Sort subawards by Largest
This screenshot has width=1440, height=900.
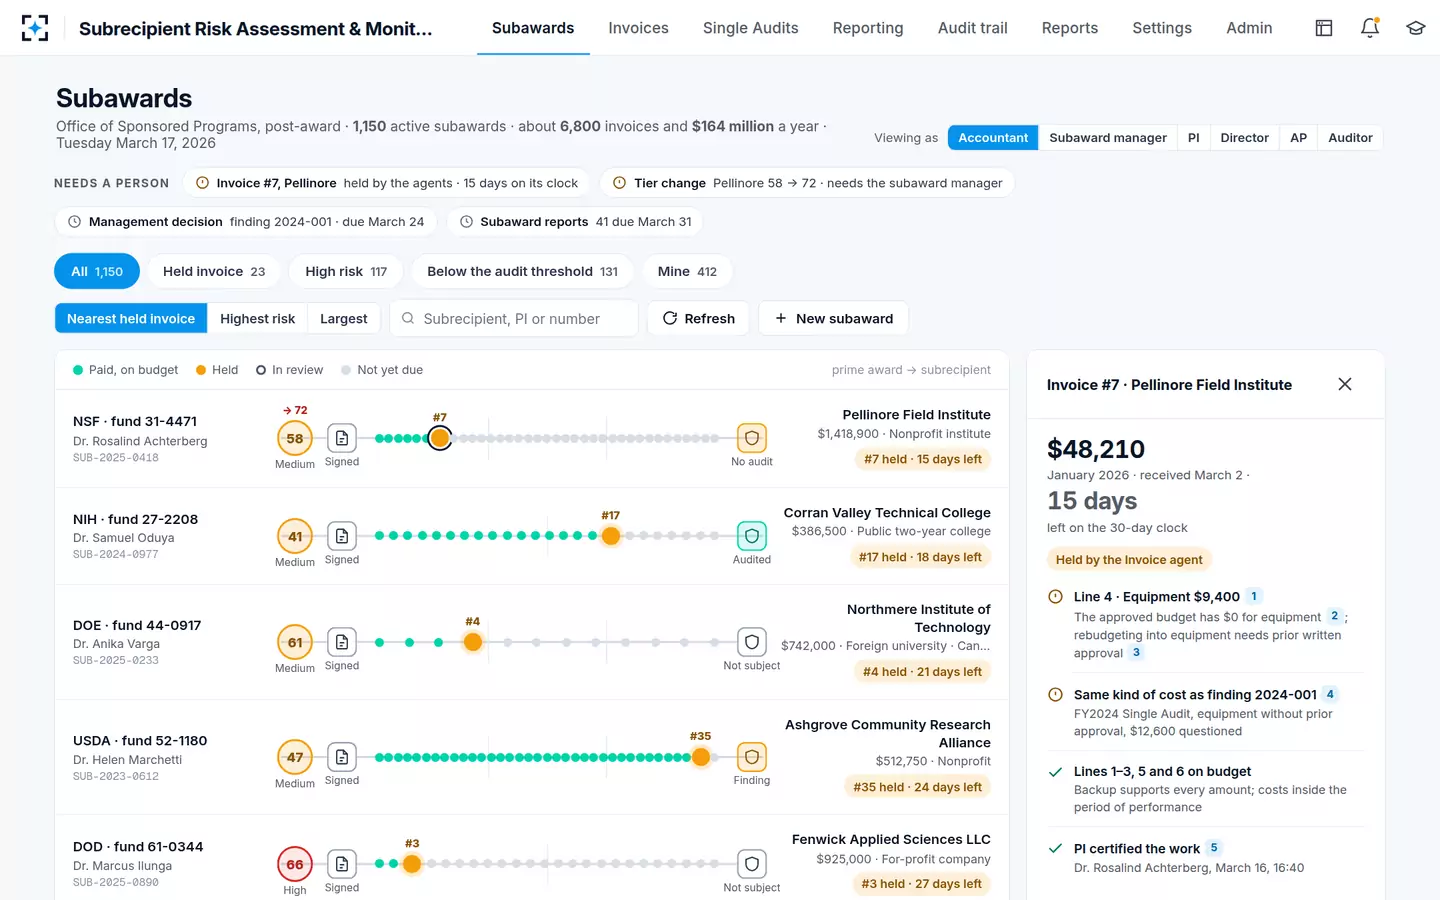point(344,319)
